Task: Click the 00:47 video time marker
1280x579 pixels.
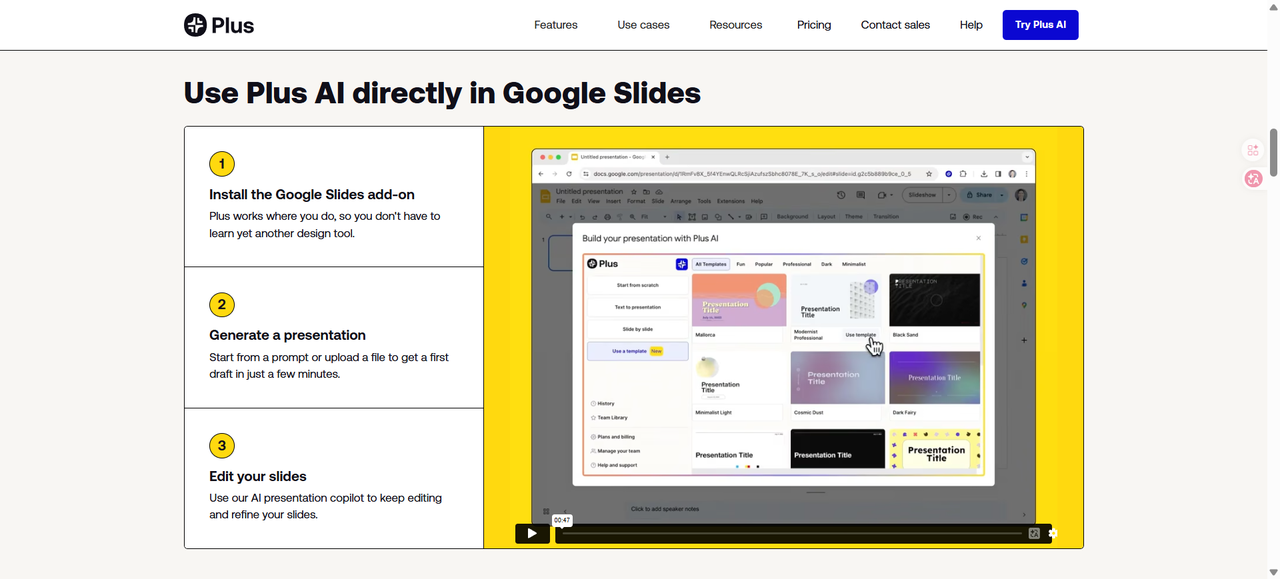Action: coord(562,520)
